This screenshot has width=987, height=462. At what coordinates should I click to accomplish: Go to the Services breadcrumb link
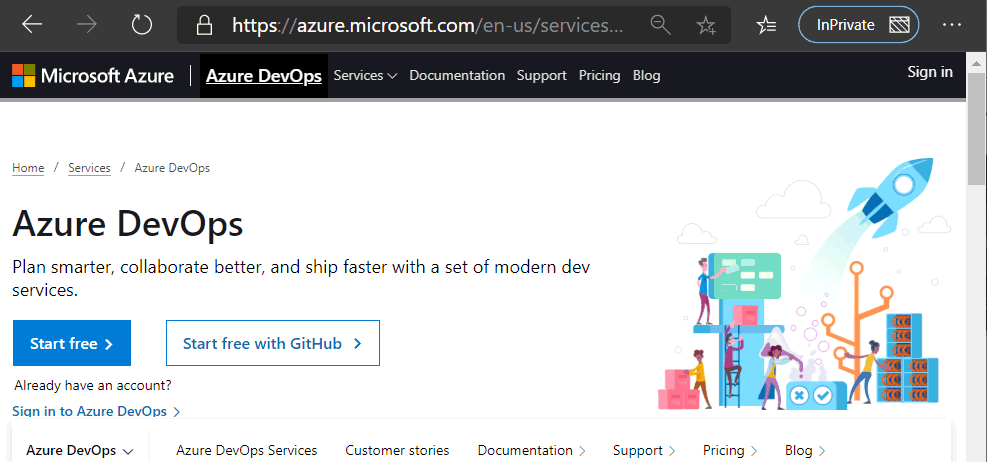tap(89, 168)
